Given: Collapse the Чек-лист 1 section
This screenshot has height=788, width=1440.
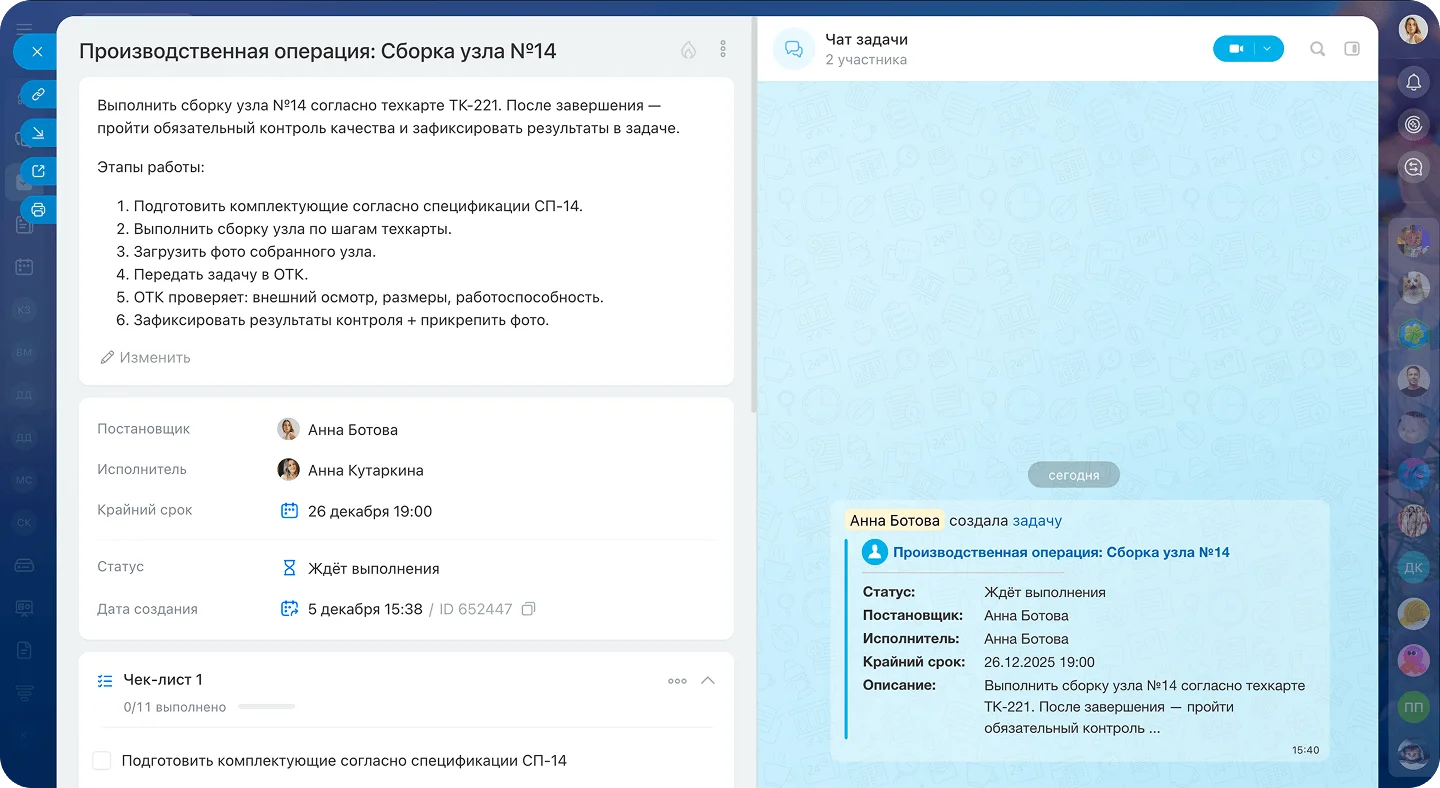Looking at the screenshot, I should pos(708,680).
